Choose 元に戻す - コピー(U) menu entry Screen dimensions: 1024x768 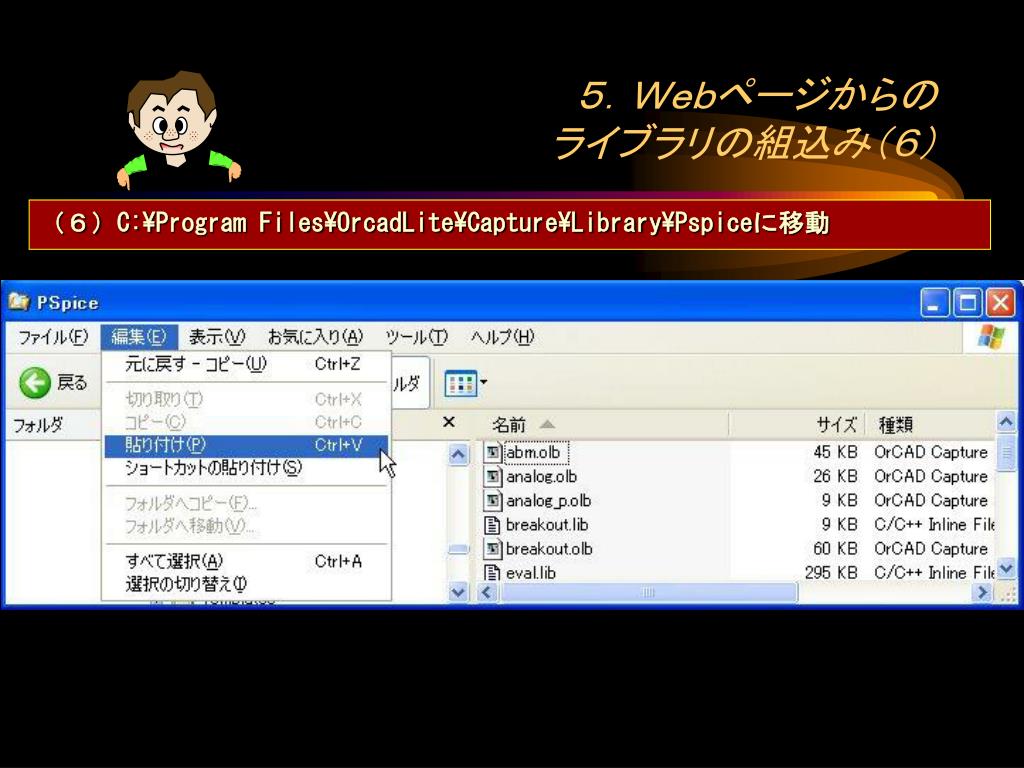point(246,364)
